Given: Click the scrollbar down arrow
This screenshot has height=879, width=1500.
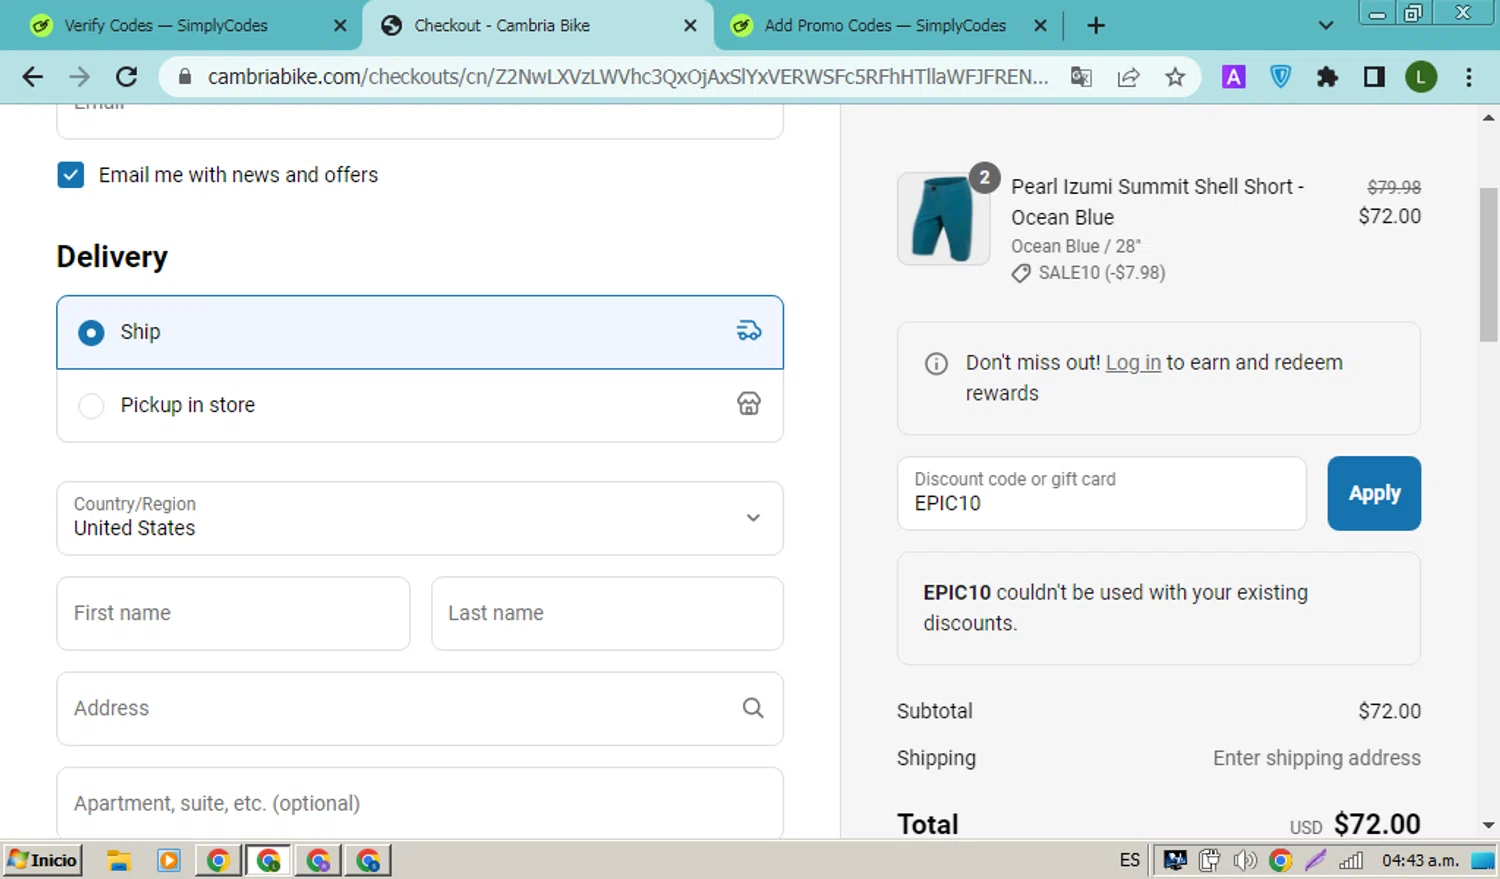Looking at the screenshot, I should tap(1489, 825).
